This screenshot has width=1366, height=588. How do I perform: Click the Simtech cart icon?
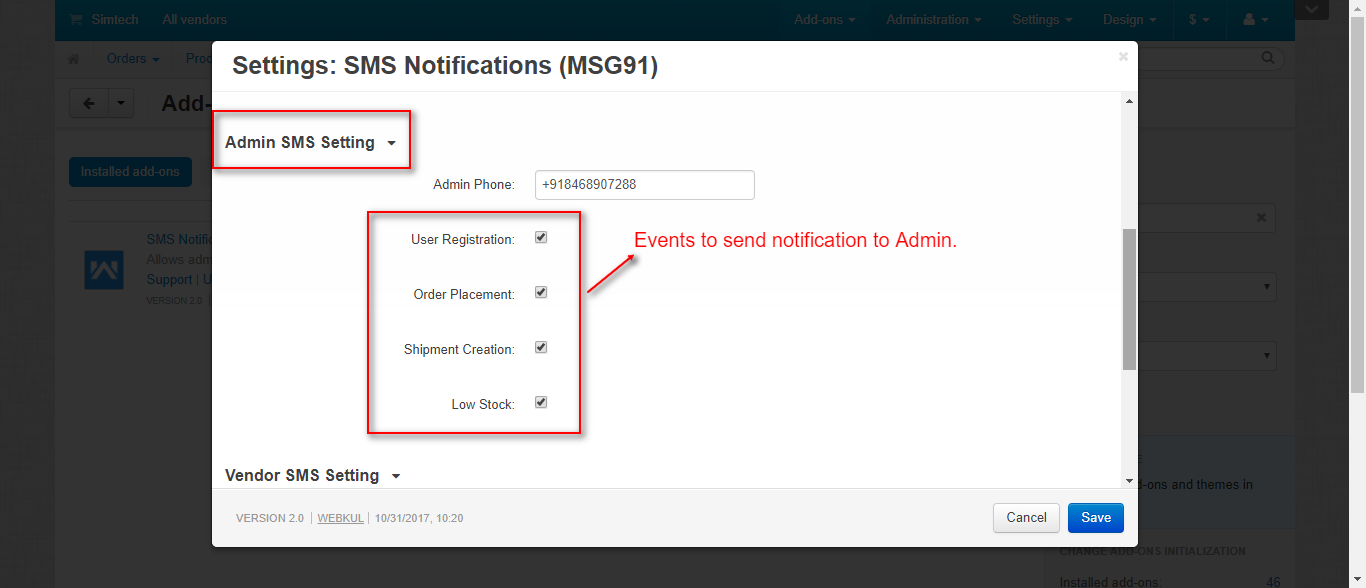pos(76,20)
